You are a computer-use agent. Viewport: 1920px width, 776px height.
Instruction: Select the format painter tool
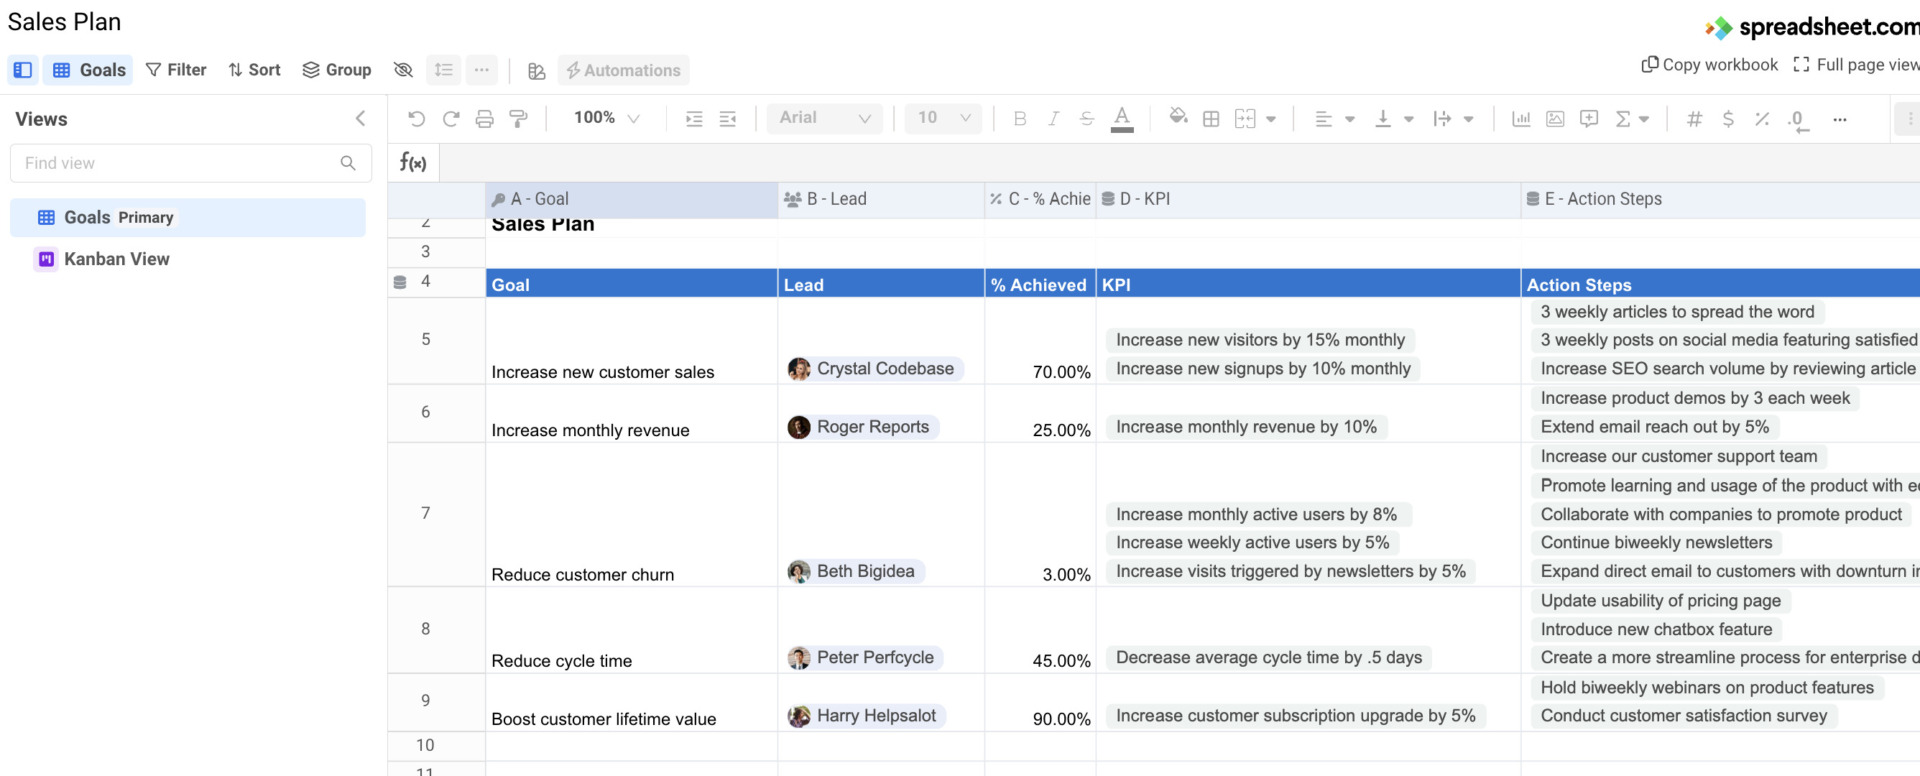(518, 119)
